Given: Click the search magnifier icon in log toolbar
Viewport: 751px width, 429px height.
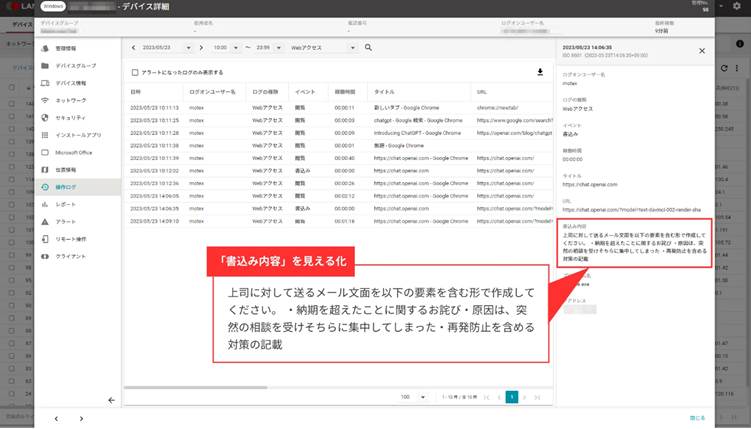Looking at the screenshot, I should click(x=368, y=47).
